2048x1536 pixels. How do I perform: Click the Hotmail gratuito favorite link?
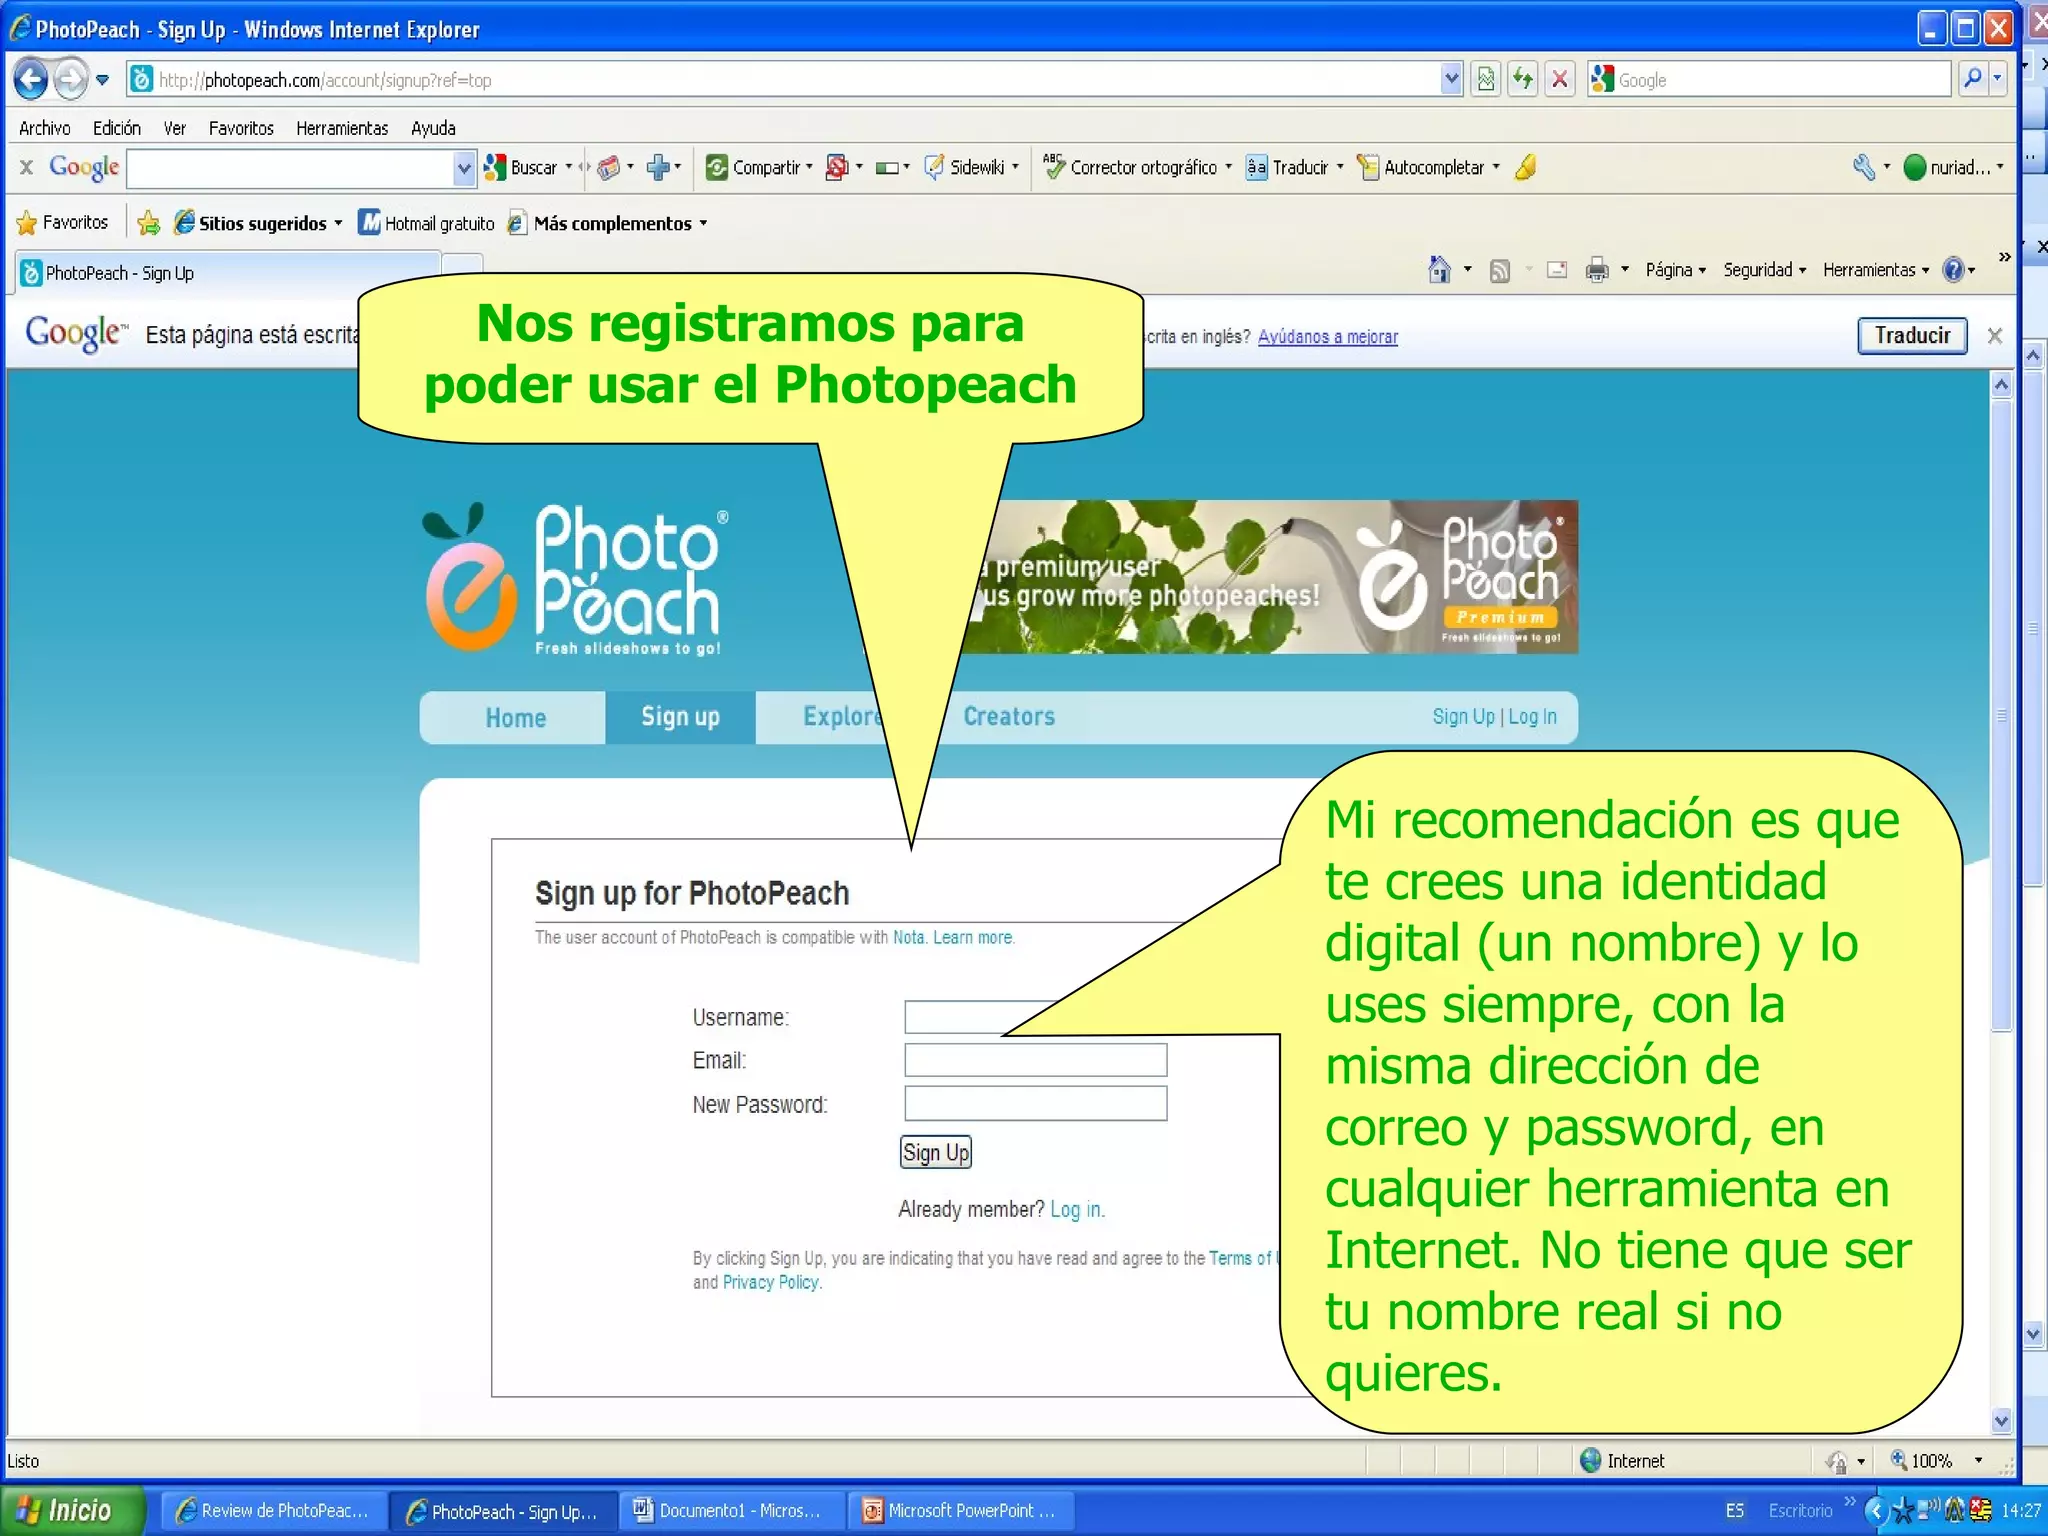(x=426, y=223)
